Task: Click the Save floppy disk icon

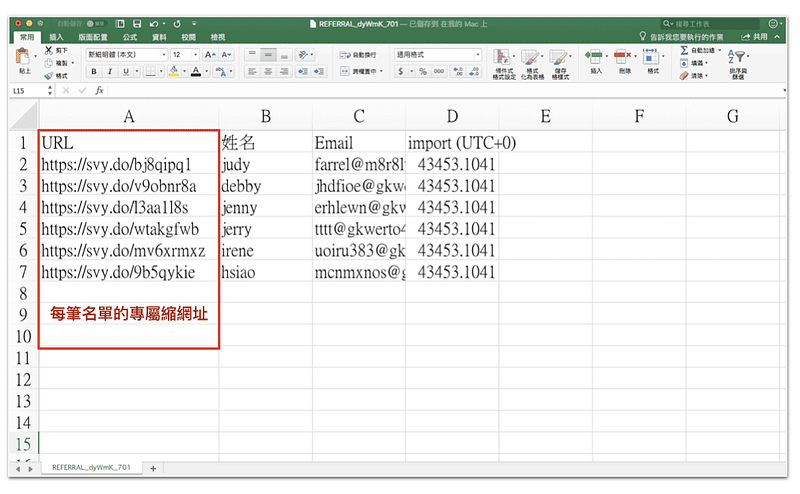Action: (137, 23)
